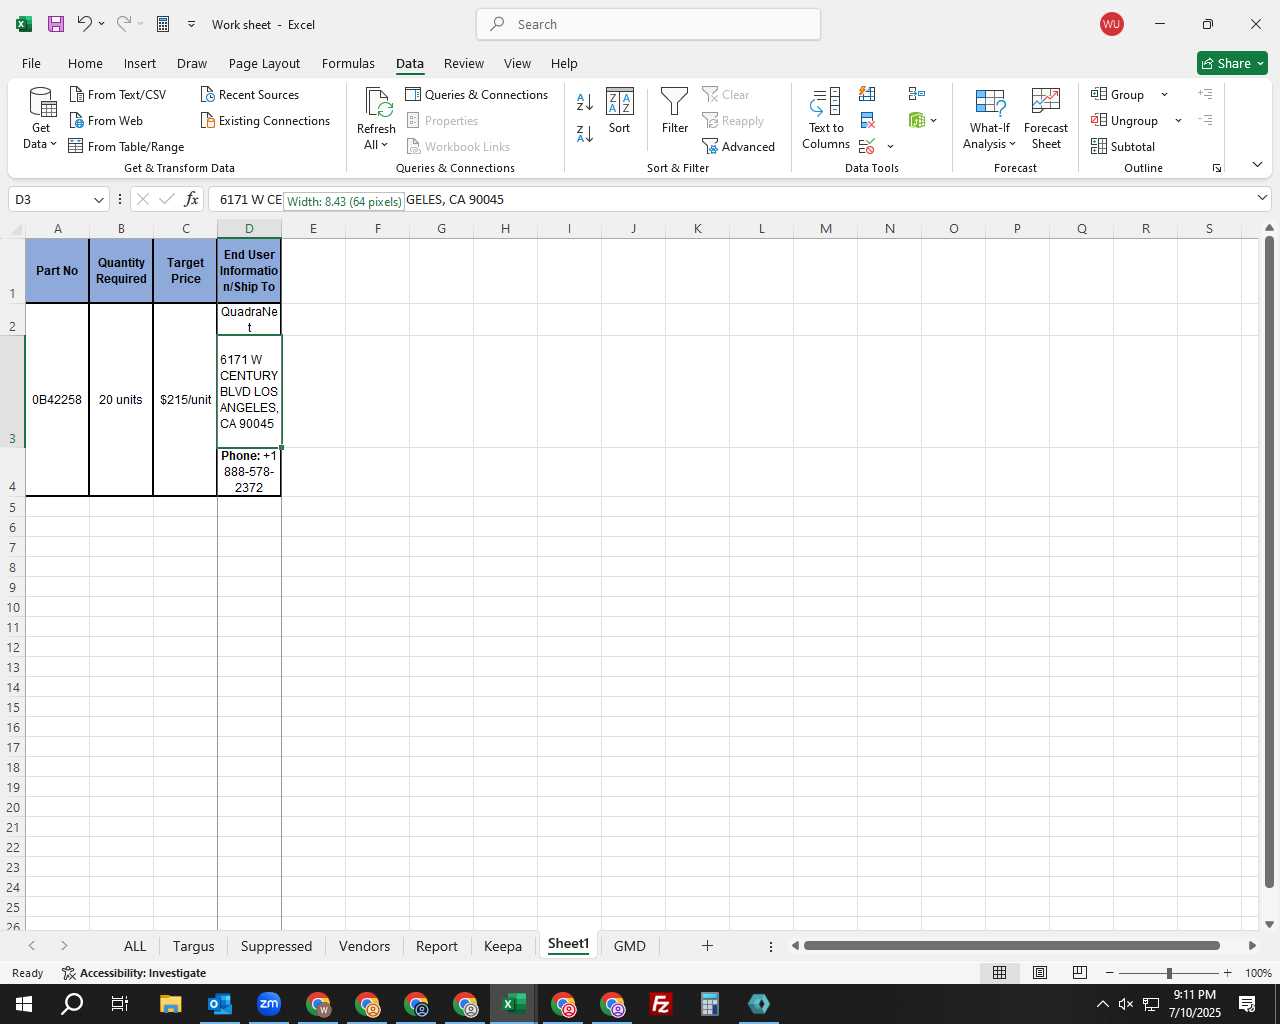Viewport: 1280px width, 1024px height.
Task: Switch to Page Layout view
Action: click(x=1040, y=972)
